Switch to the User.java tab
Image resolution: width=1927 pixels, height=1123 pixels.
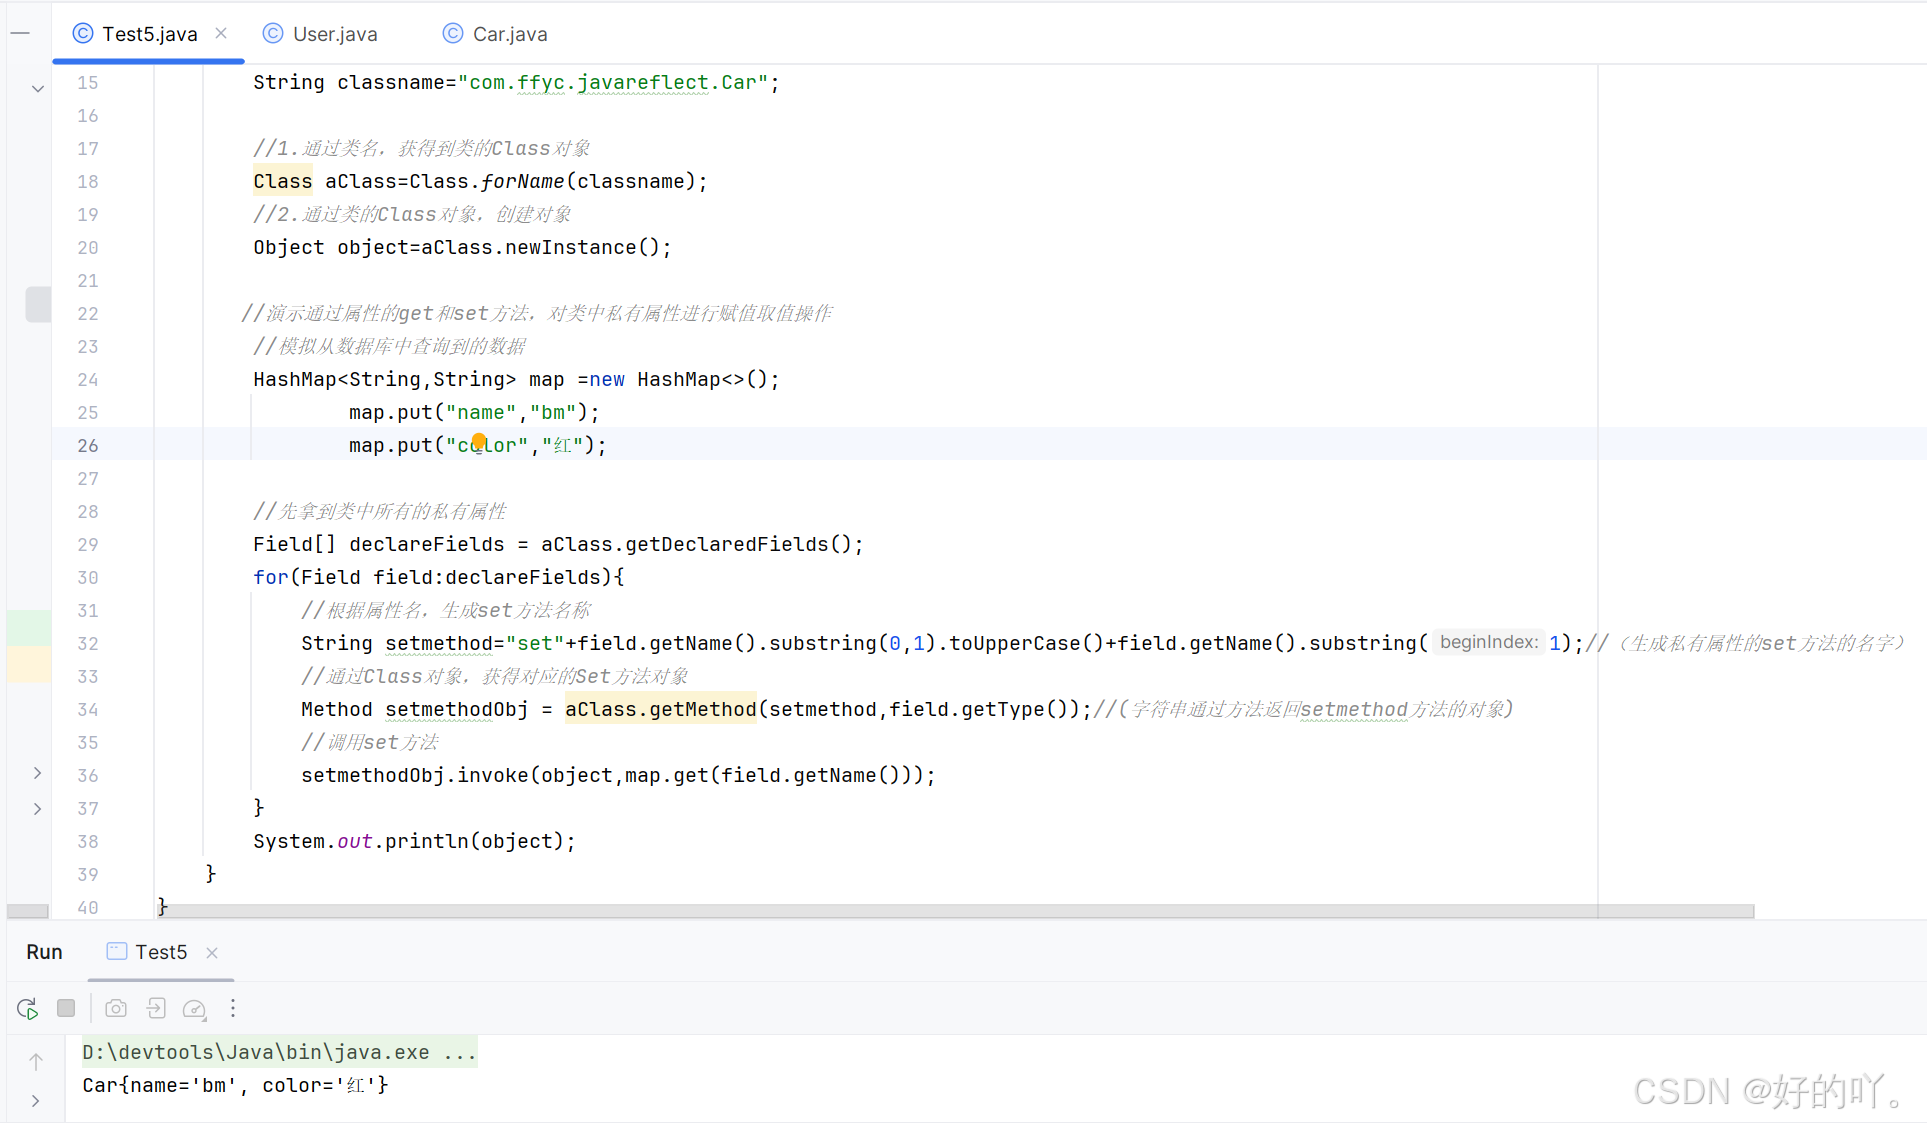[x=334, y=34]
